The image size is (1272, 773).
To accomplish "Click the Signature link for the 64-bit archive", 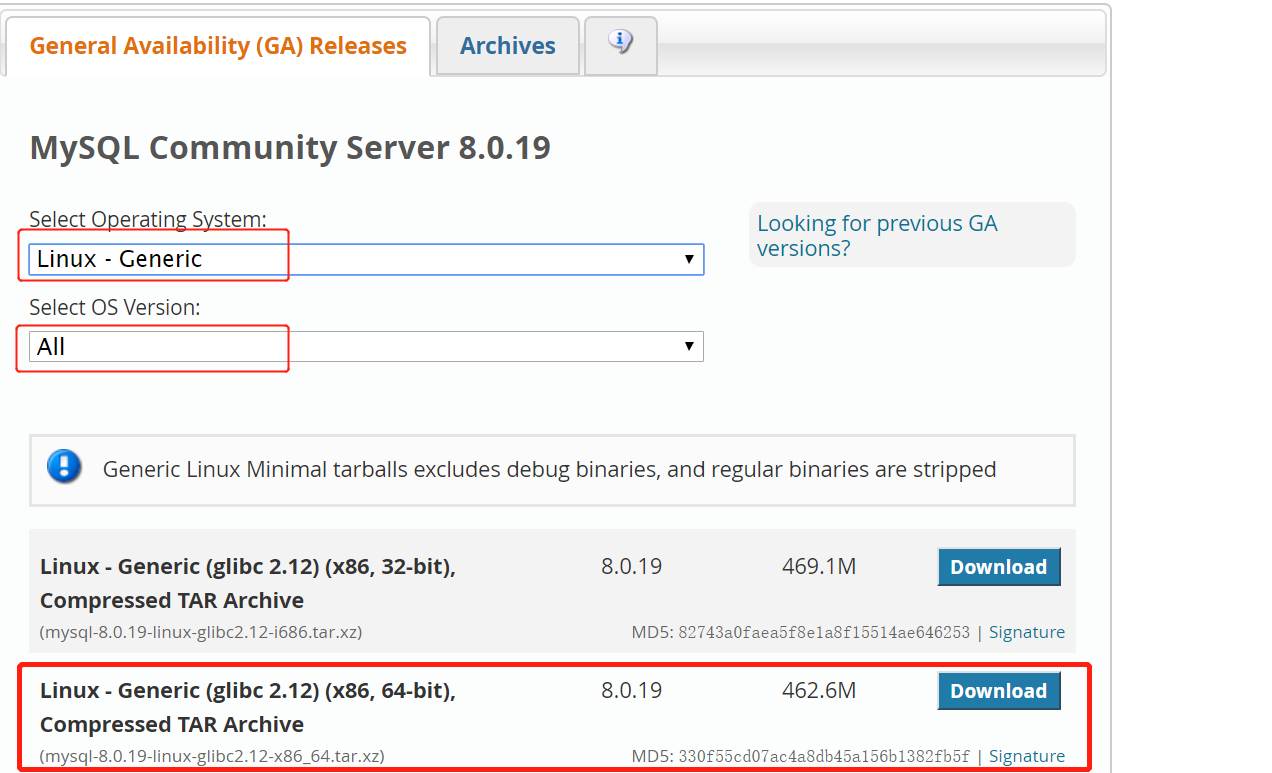I will (x=1027, y=756).
